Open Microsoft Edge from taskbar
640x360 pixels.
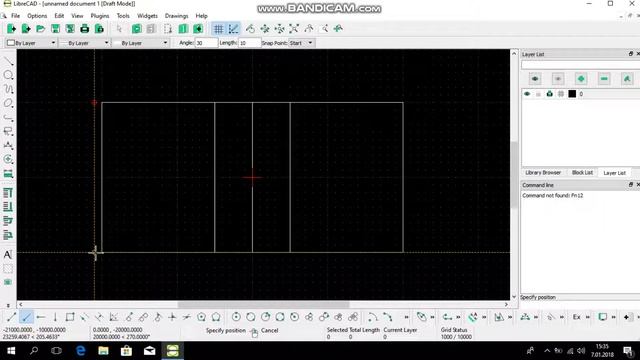click(80, 351)
